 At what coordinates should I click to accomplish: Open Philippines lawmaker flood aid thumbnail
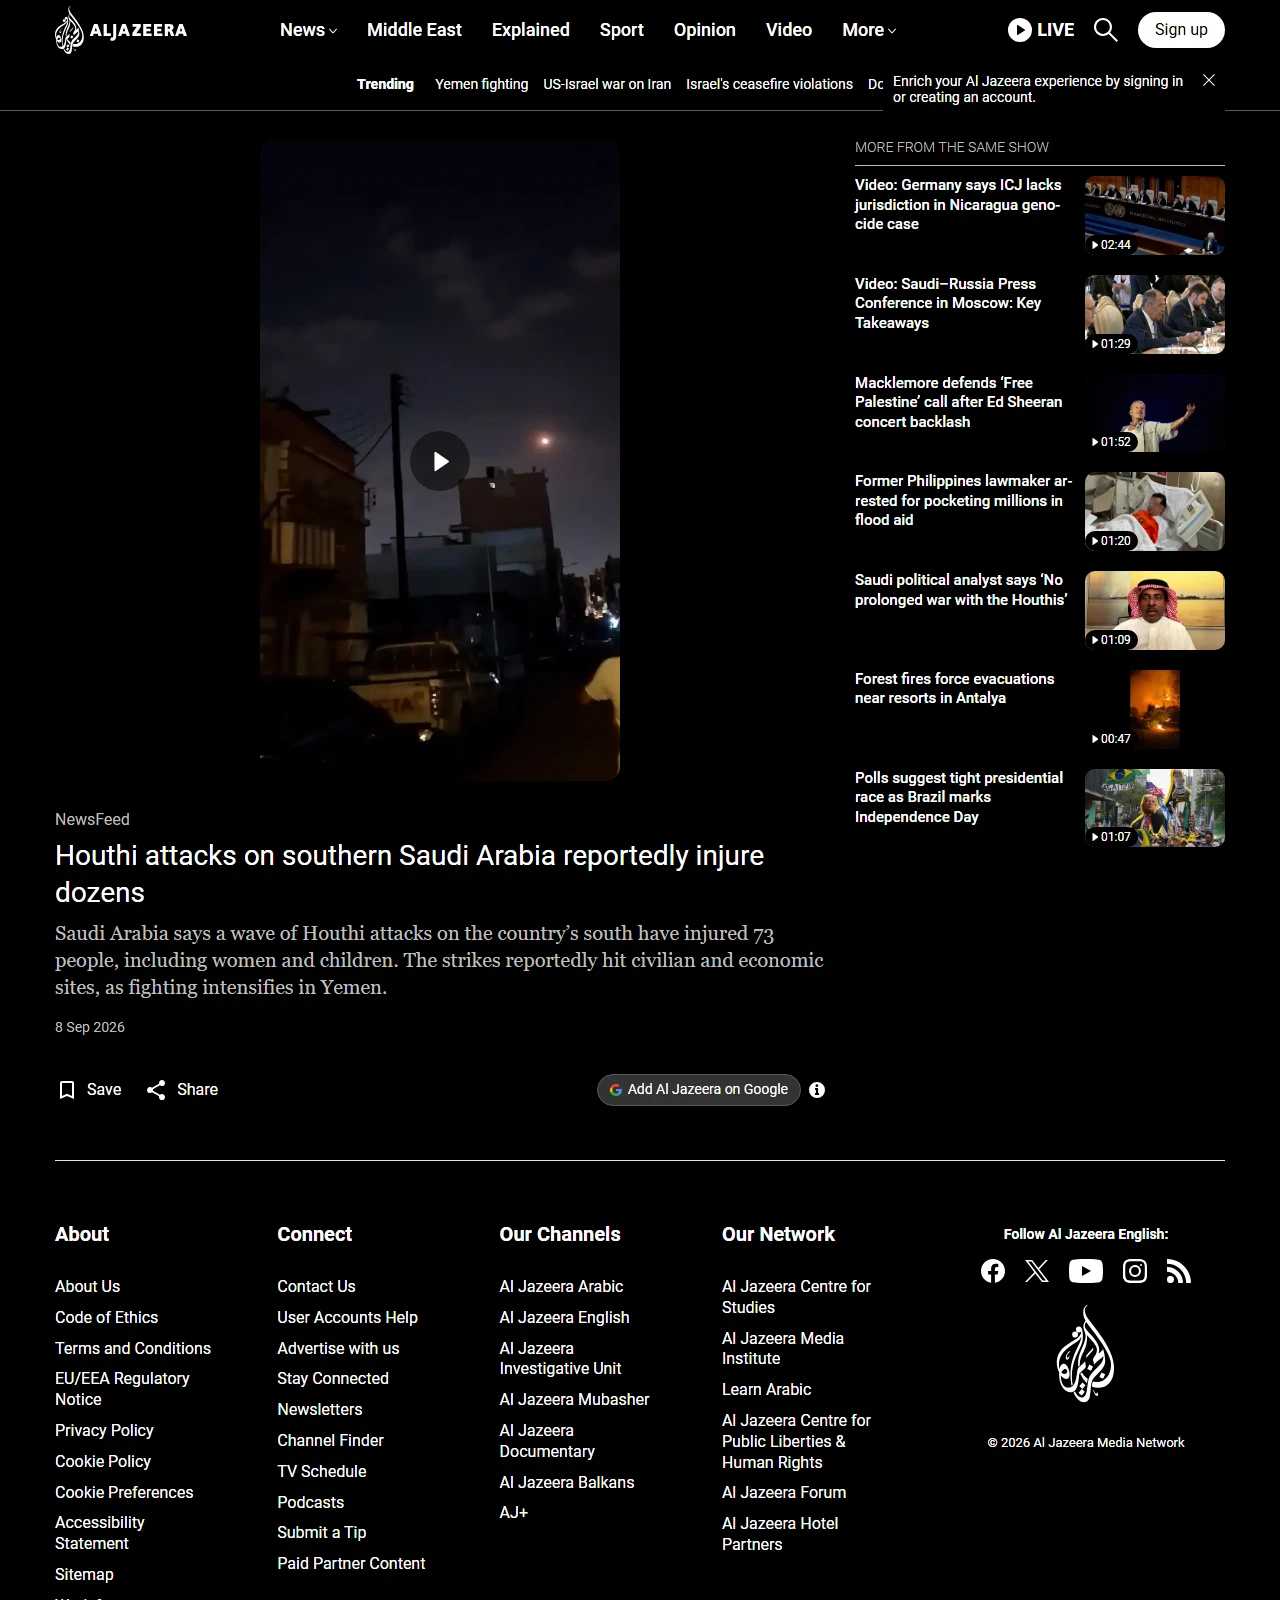coord(1155,512)
